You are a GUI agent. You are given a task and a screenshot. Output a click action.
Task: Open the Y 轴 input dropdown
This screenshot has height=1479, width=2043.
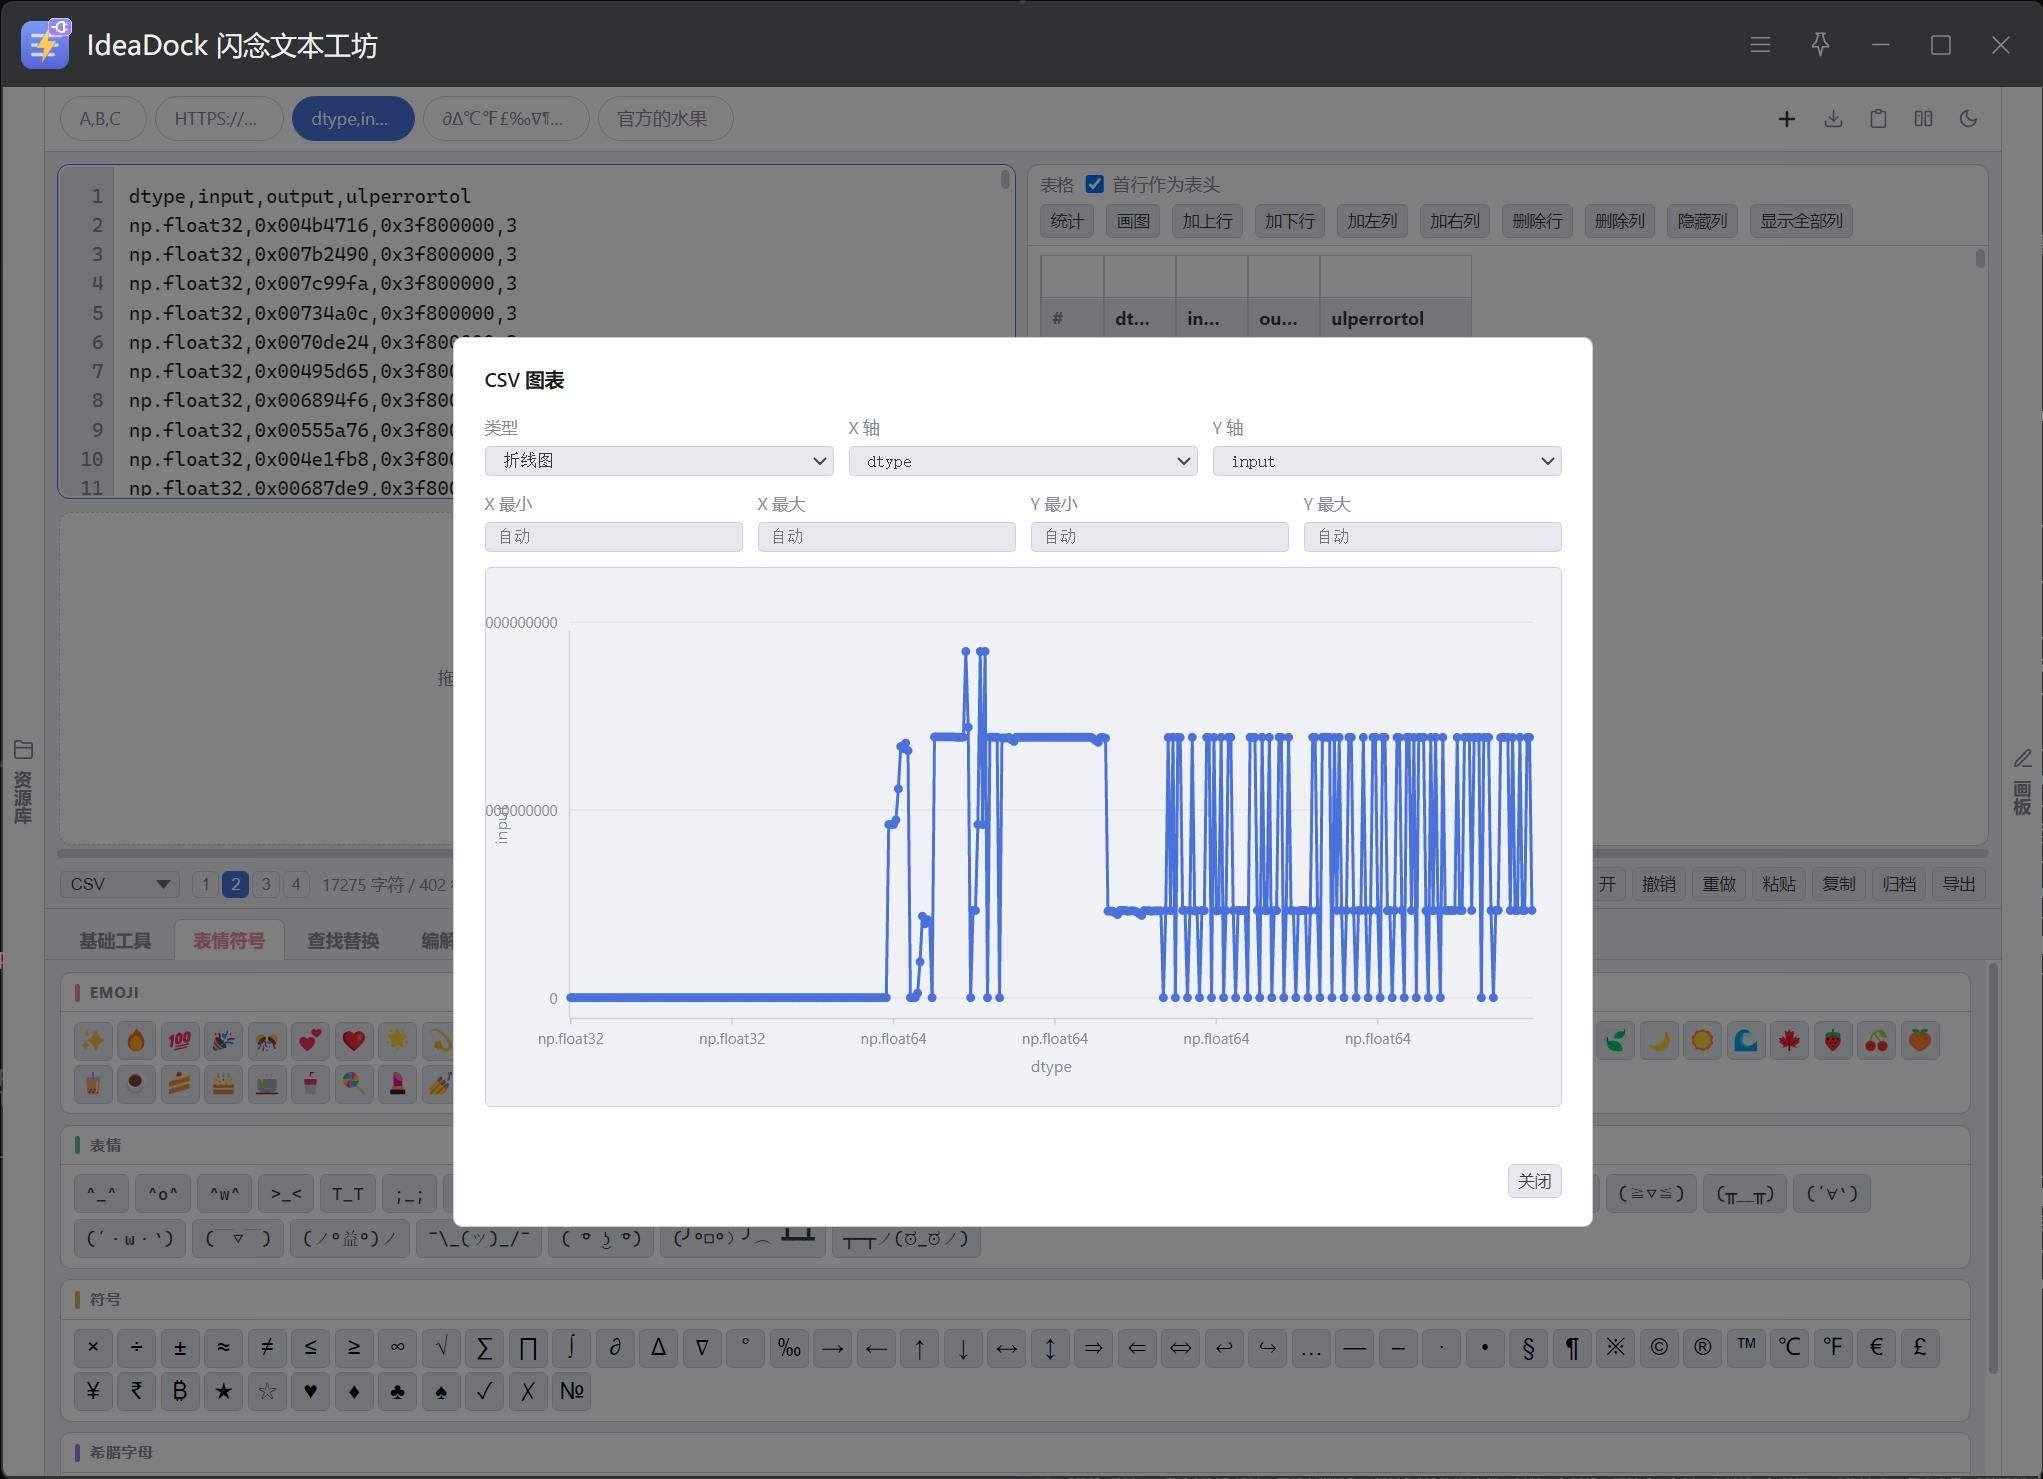1386,461
